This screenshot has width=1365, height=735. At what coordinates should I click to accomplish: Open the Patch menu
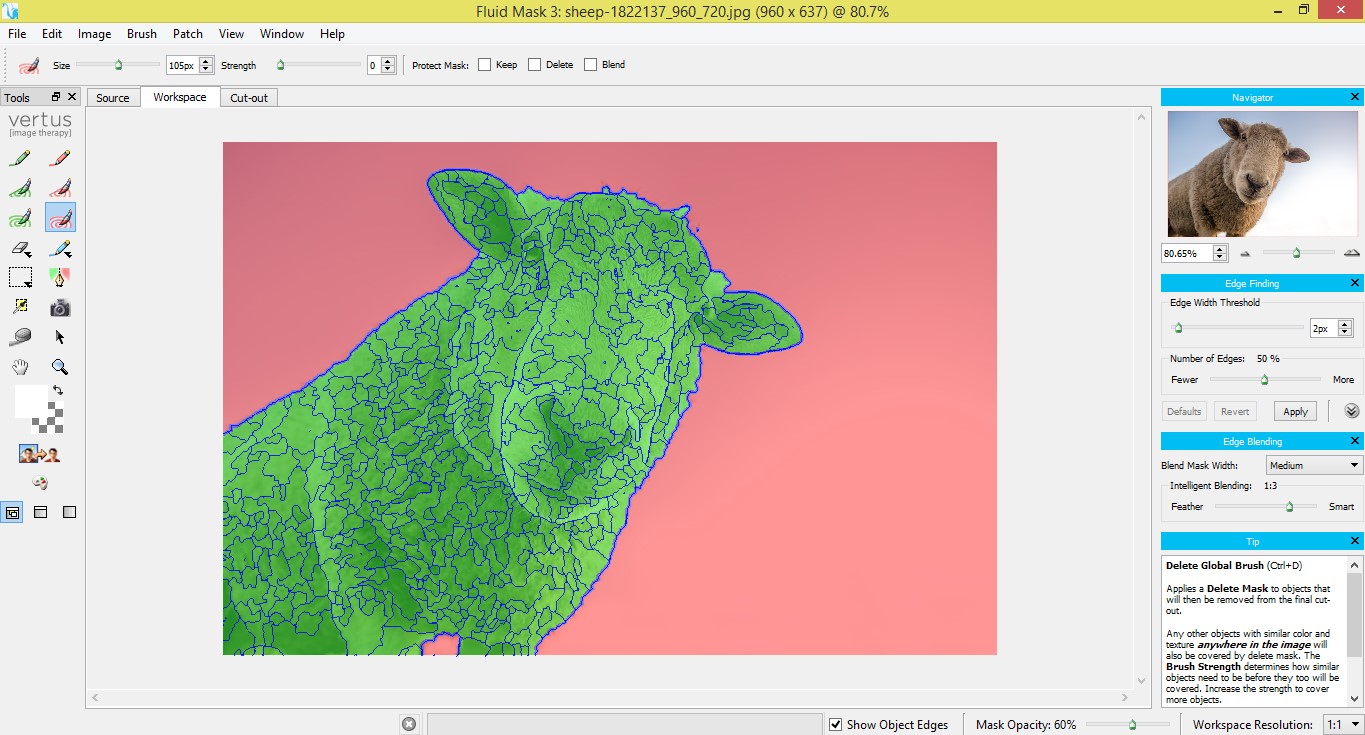point(188,33)
